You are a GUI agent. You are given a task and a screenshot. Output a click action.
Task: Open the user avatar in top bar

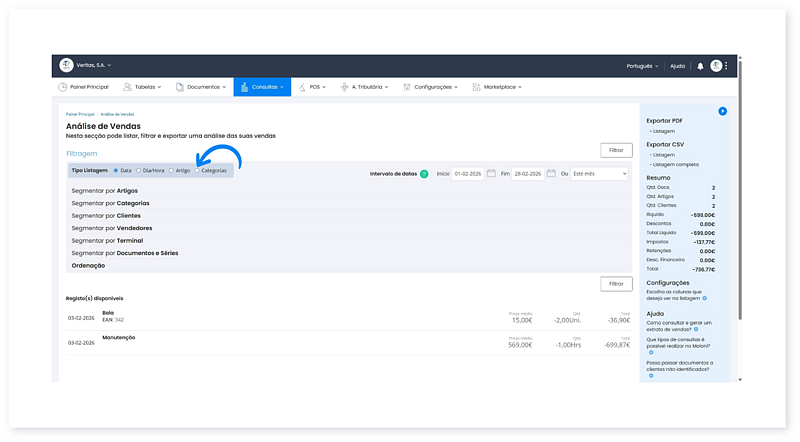[x=716, y=66]
